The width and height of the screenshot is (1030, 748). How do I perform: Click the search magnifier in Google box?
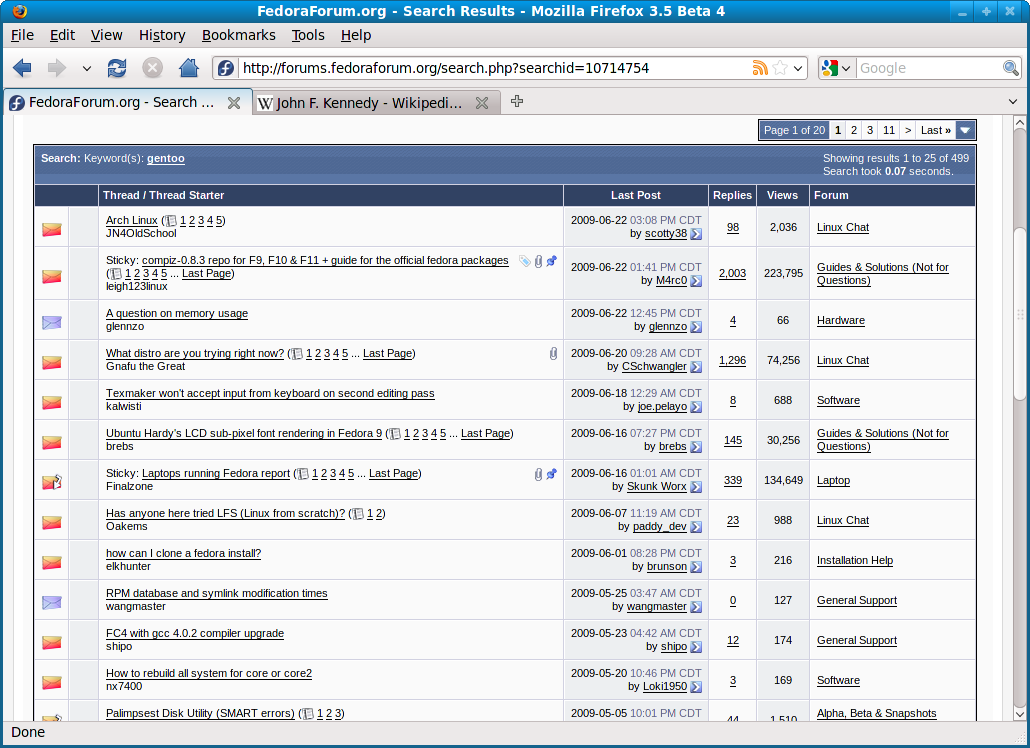(x=1011, y=68)
